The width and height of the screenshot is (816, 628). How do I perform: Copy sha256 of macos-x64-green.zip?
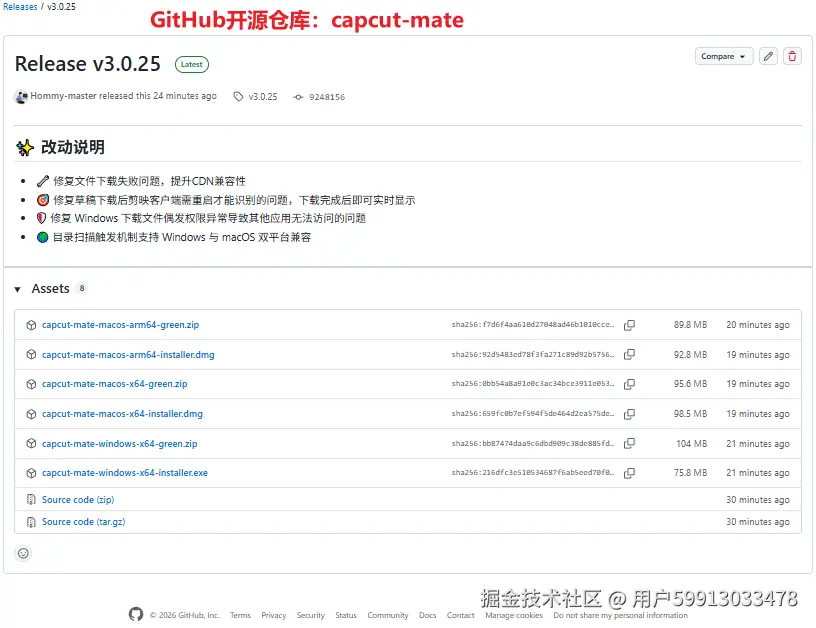point(629,384)
